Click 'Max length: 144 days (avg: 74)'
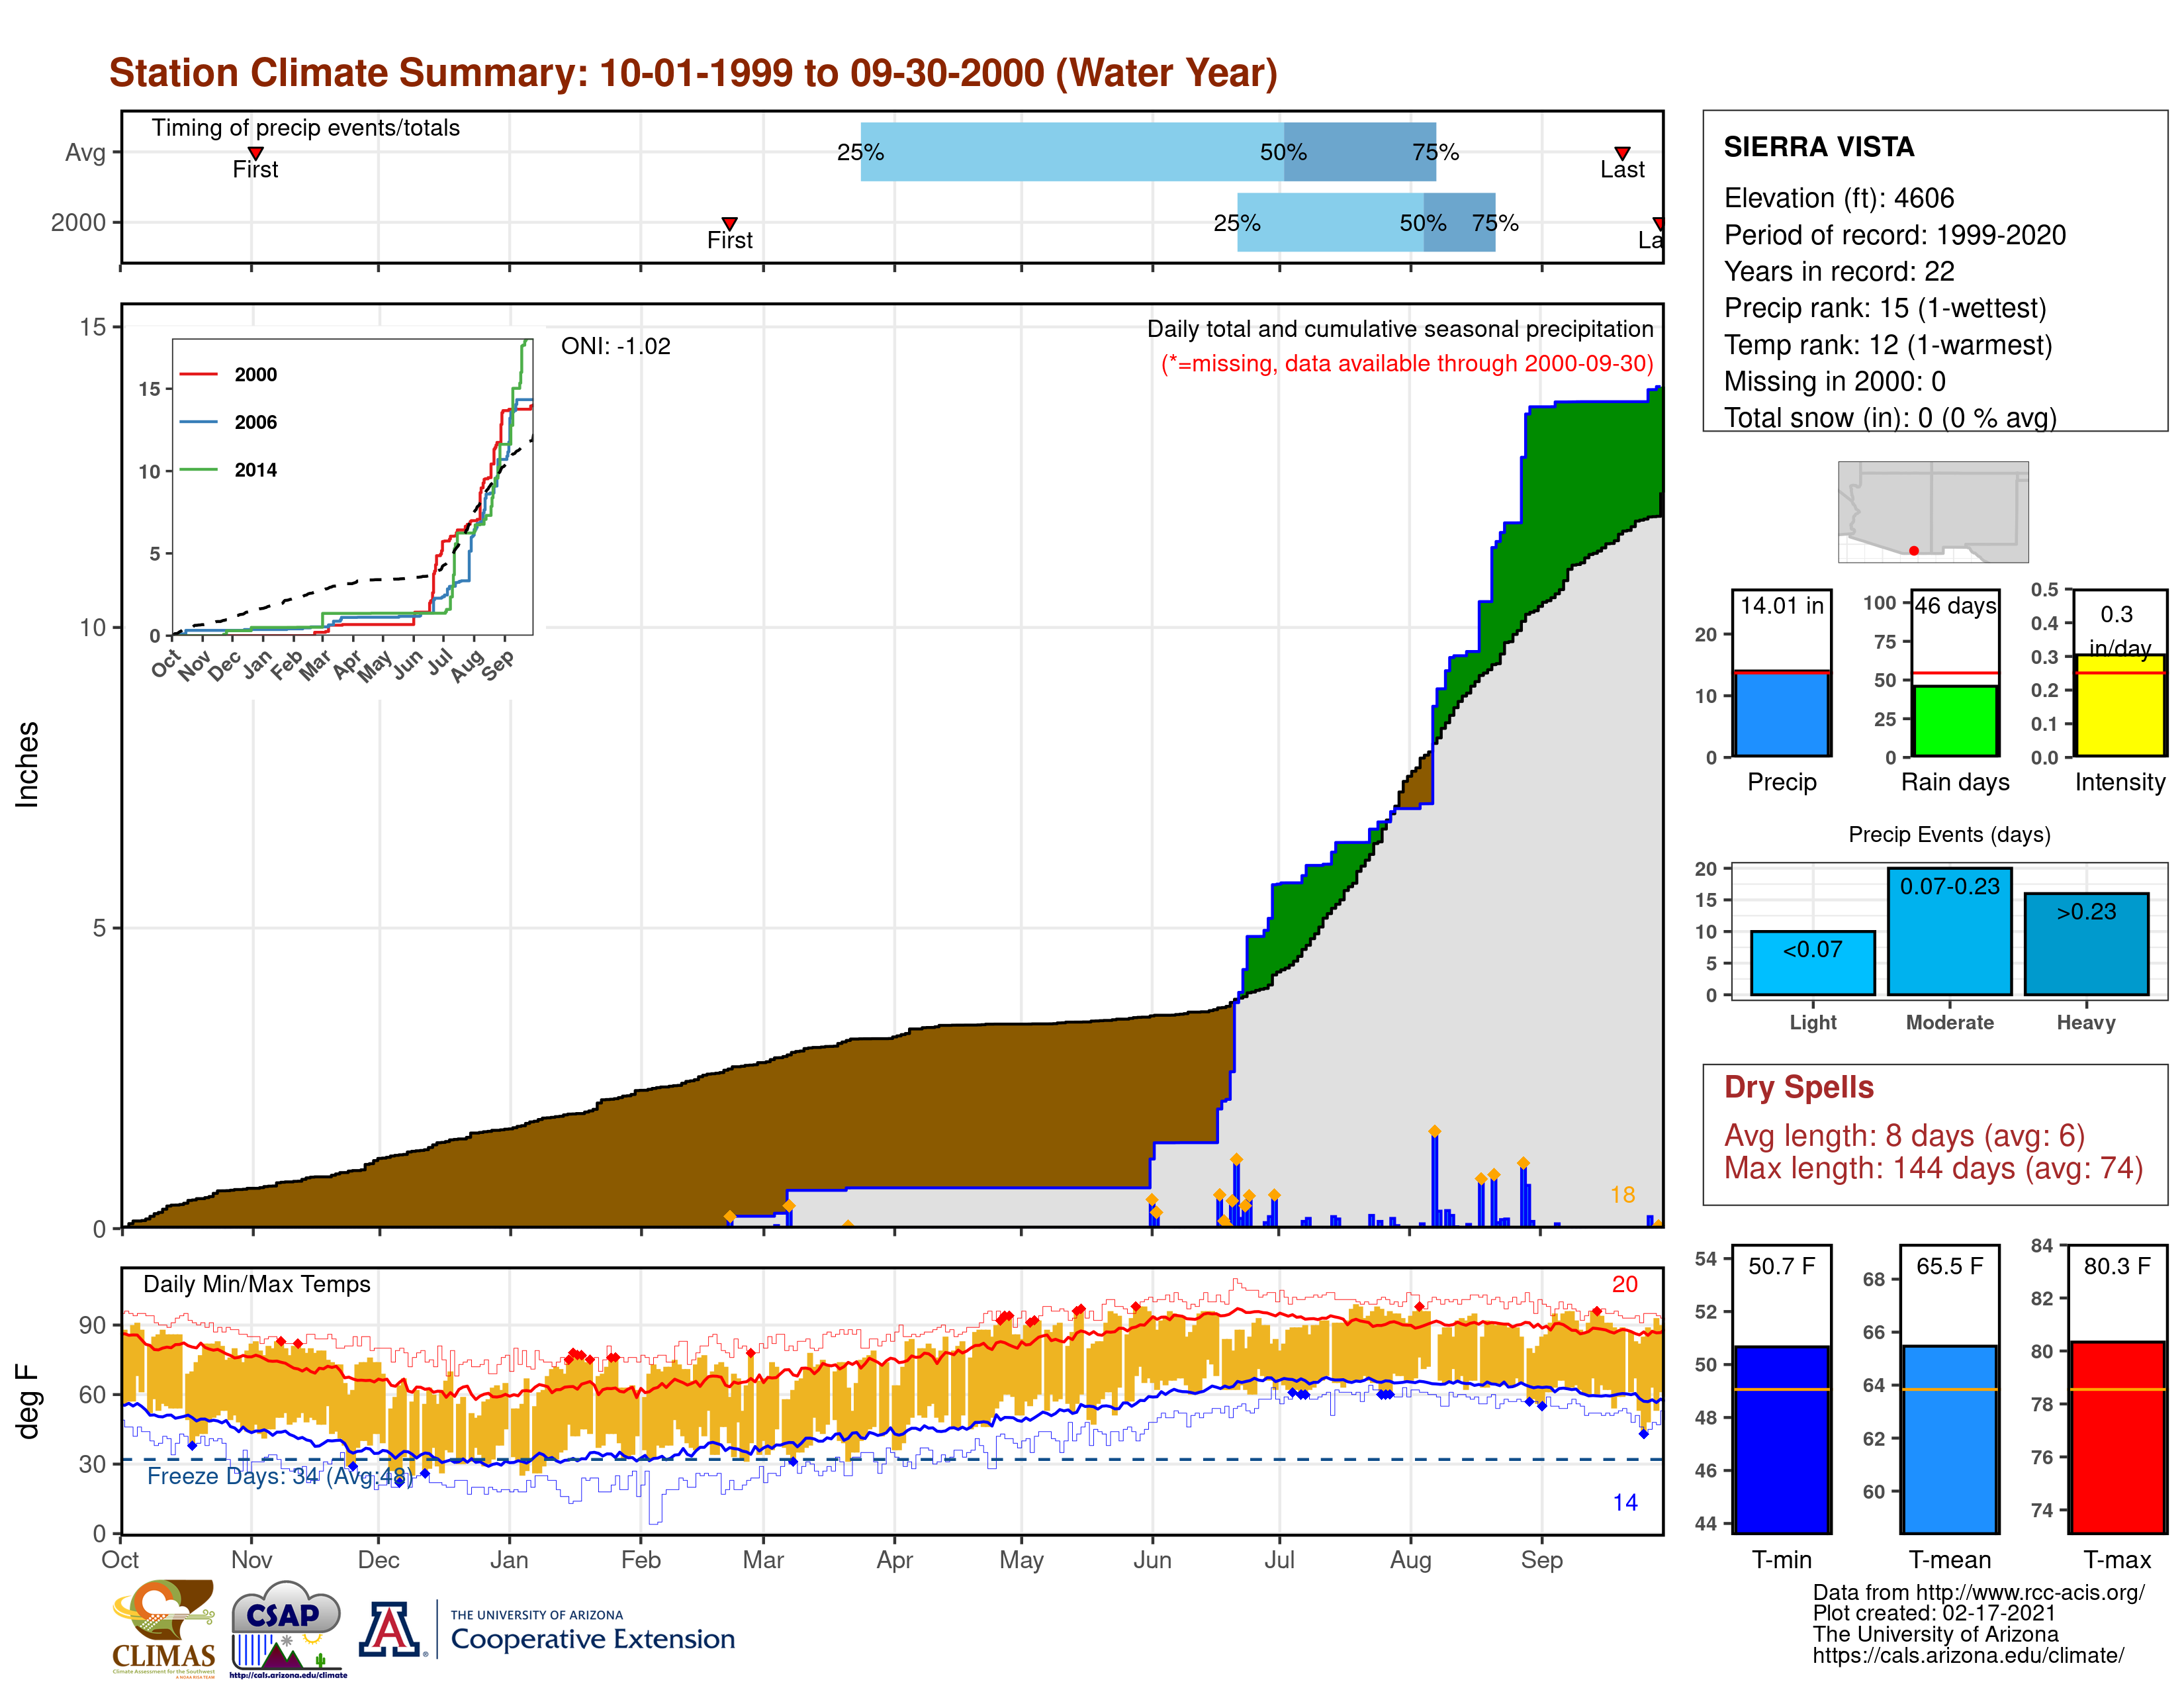The height and width of the screenshot is (1688, 2184). tap(1934, 1168)
